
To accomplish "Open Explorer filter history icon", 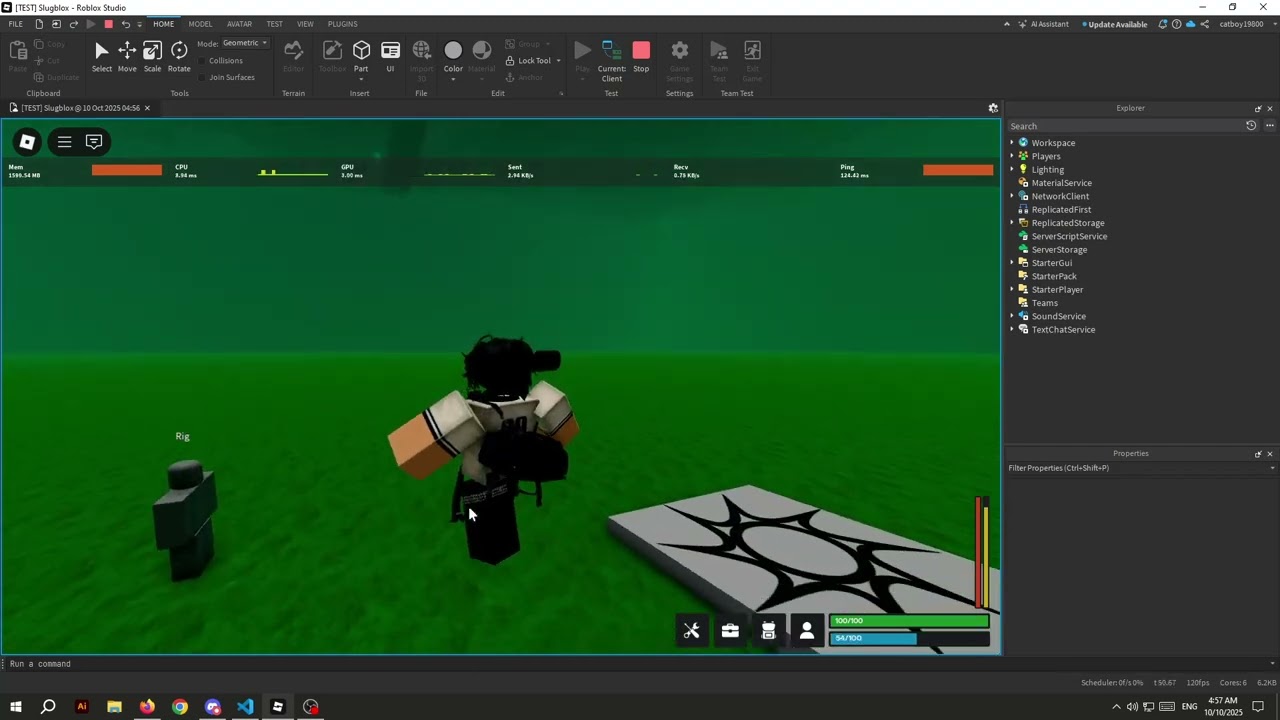I will pyautogui.click(x=1251, y=126).
